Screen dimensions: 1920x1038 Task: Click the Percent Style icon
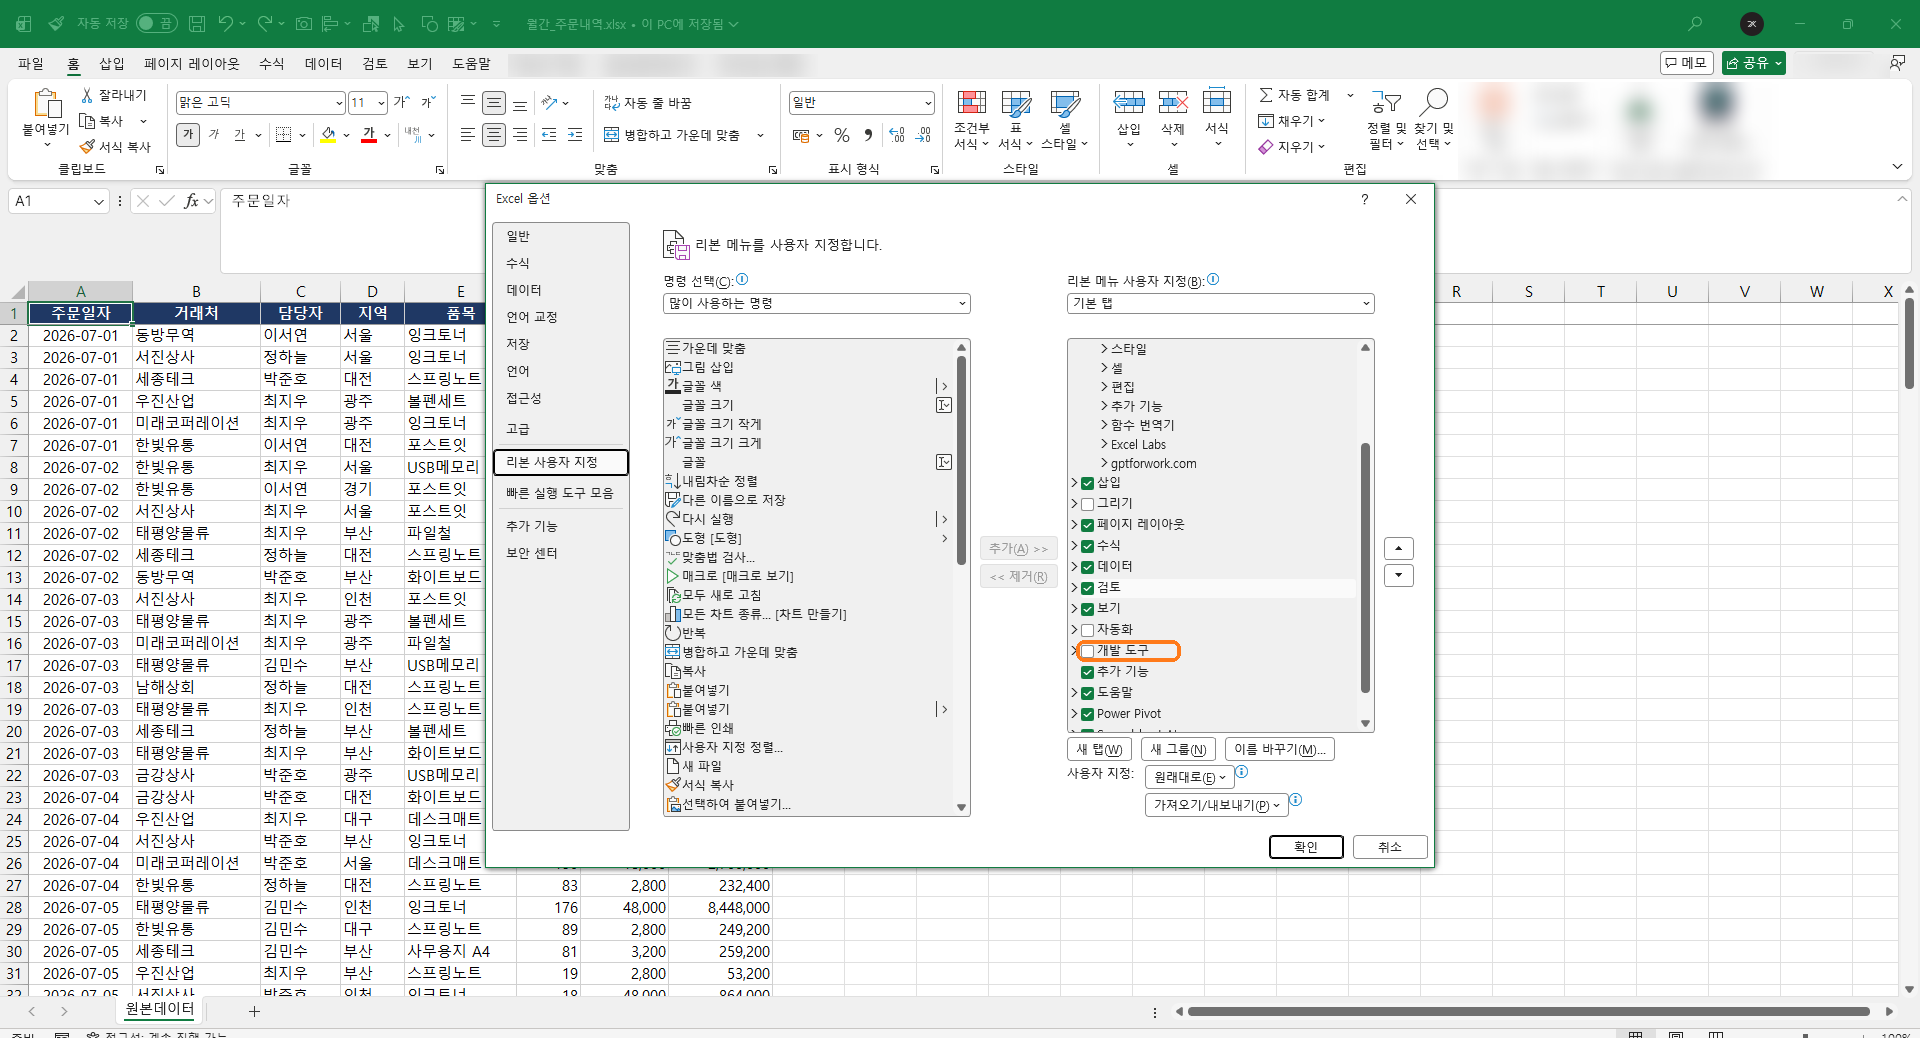(842, 135)
